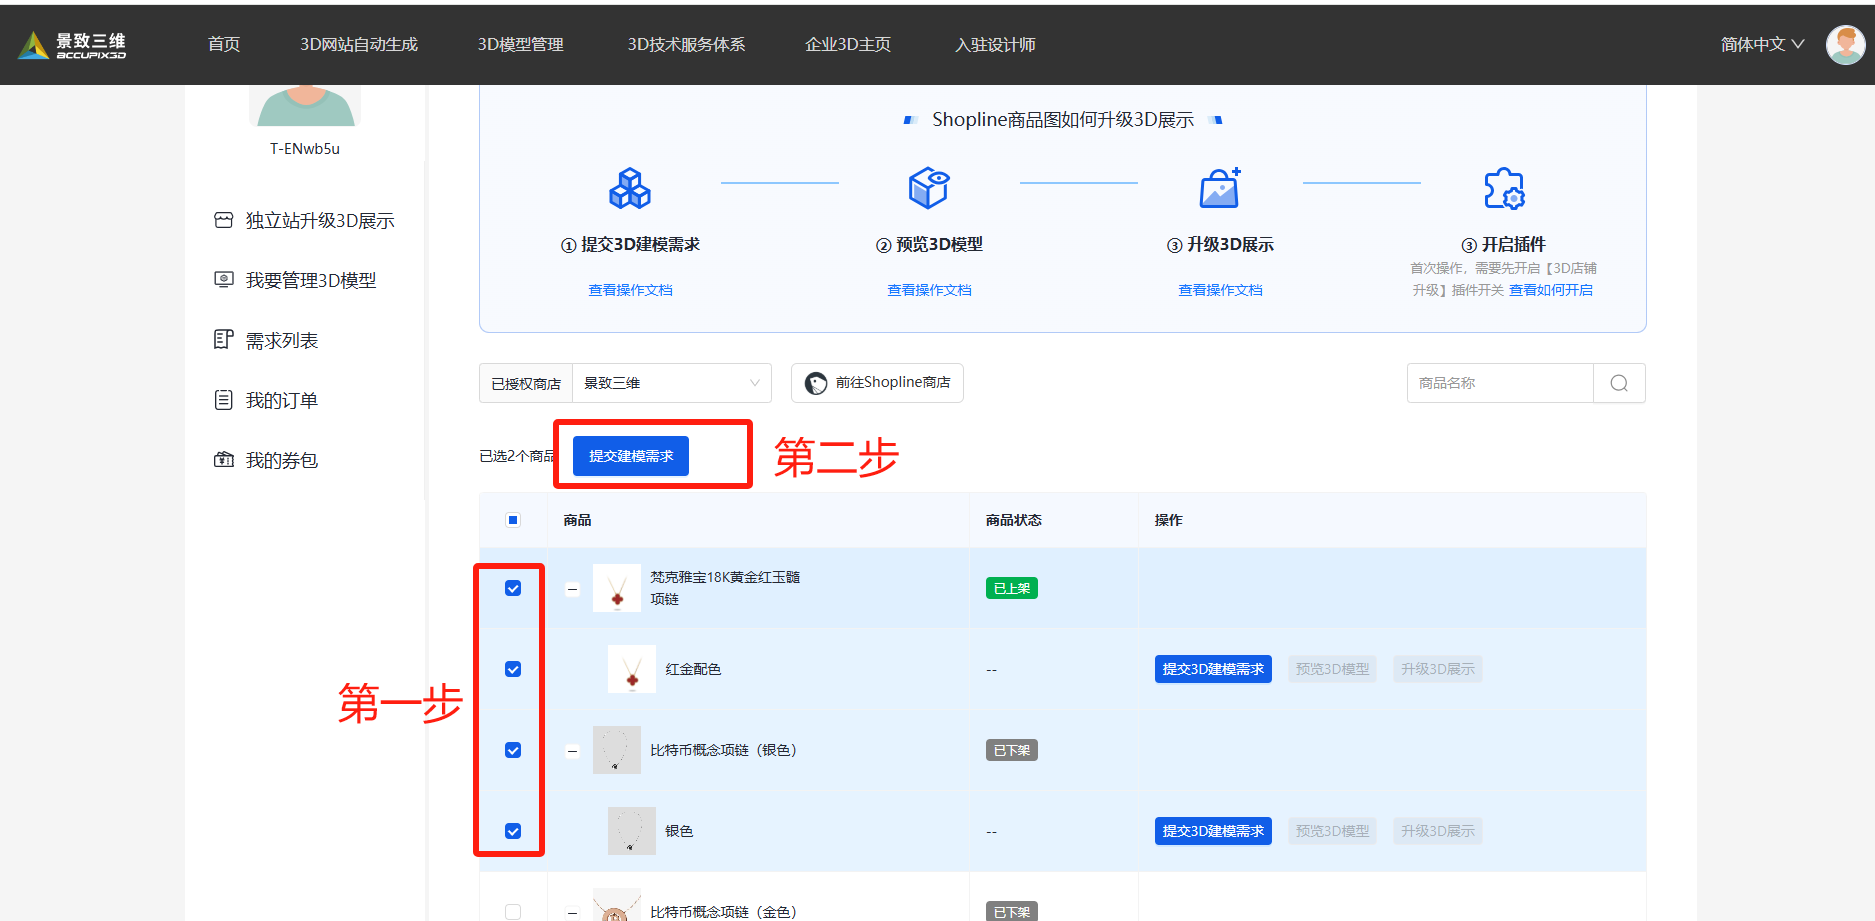
Task: Expand the 简体中文 language selector
Action: (x=1761, y=45)
